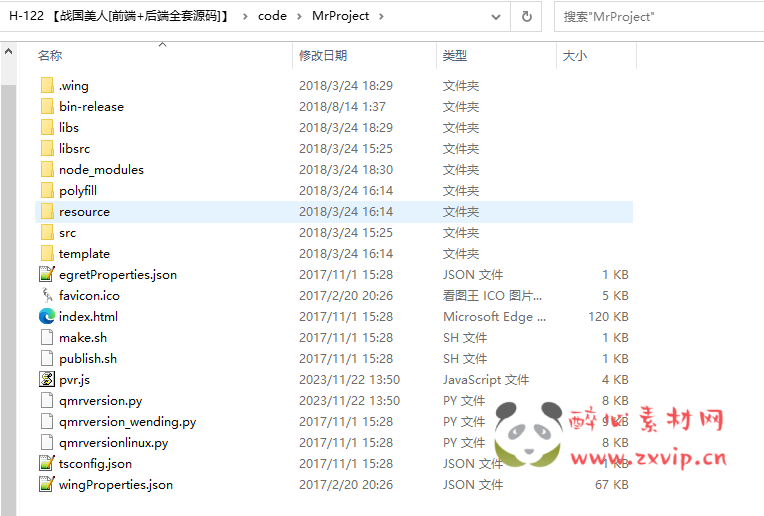This screenshot has width=764, height=516.
Task: Click the 120 KB size of index.html
Action: 608,317
